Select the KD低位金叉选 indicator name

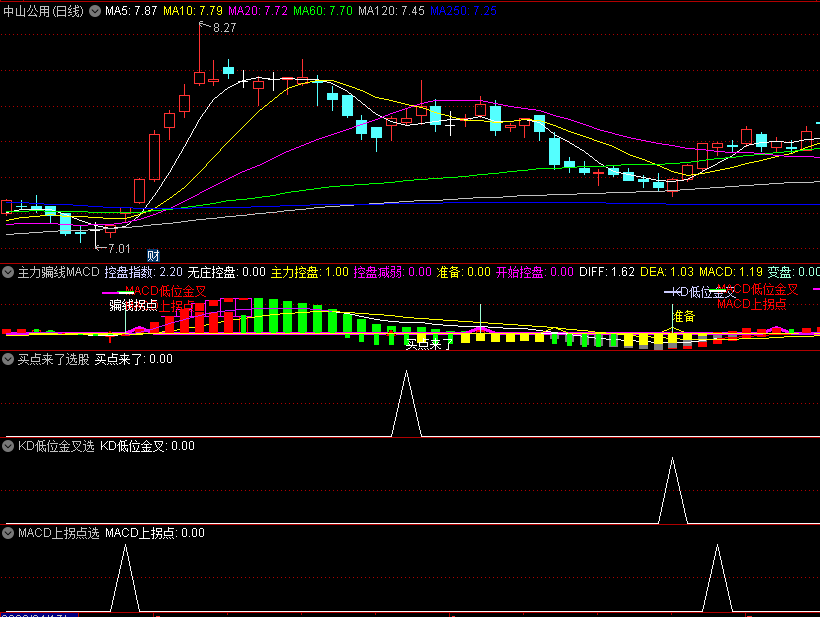56,446
